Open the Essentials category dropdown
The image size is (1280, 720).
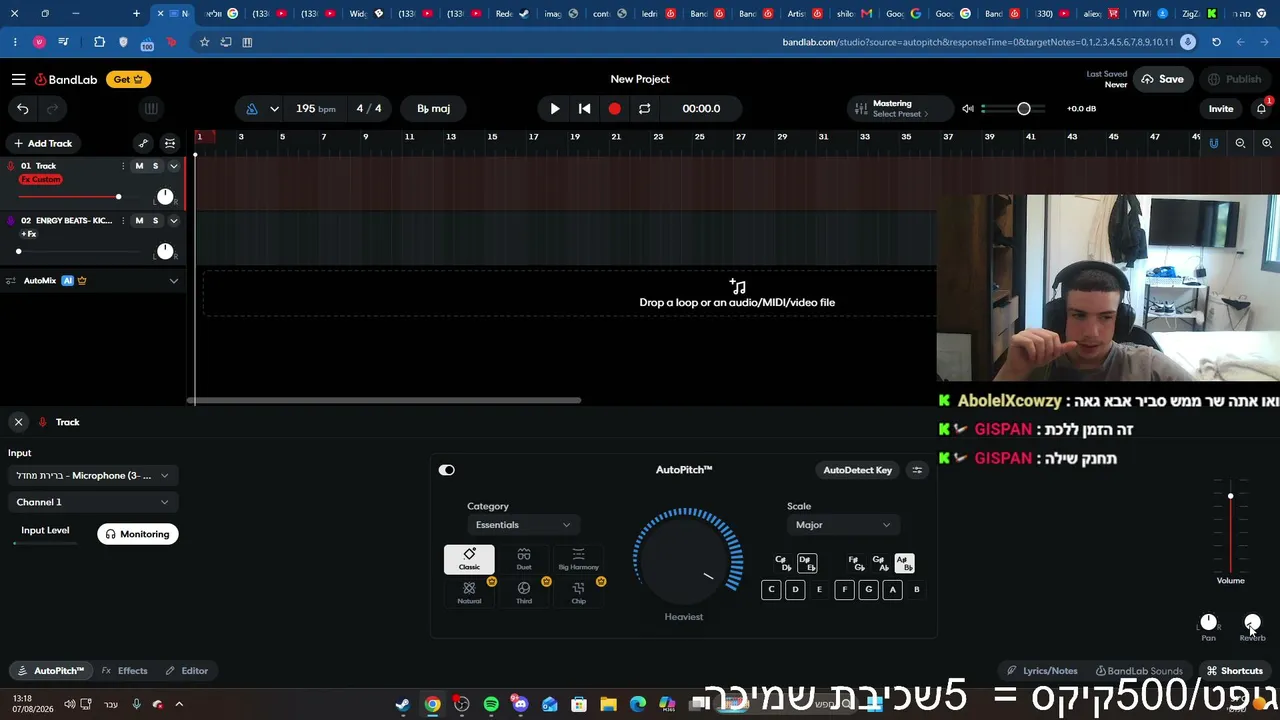point(523,525)
